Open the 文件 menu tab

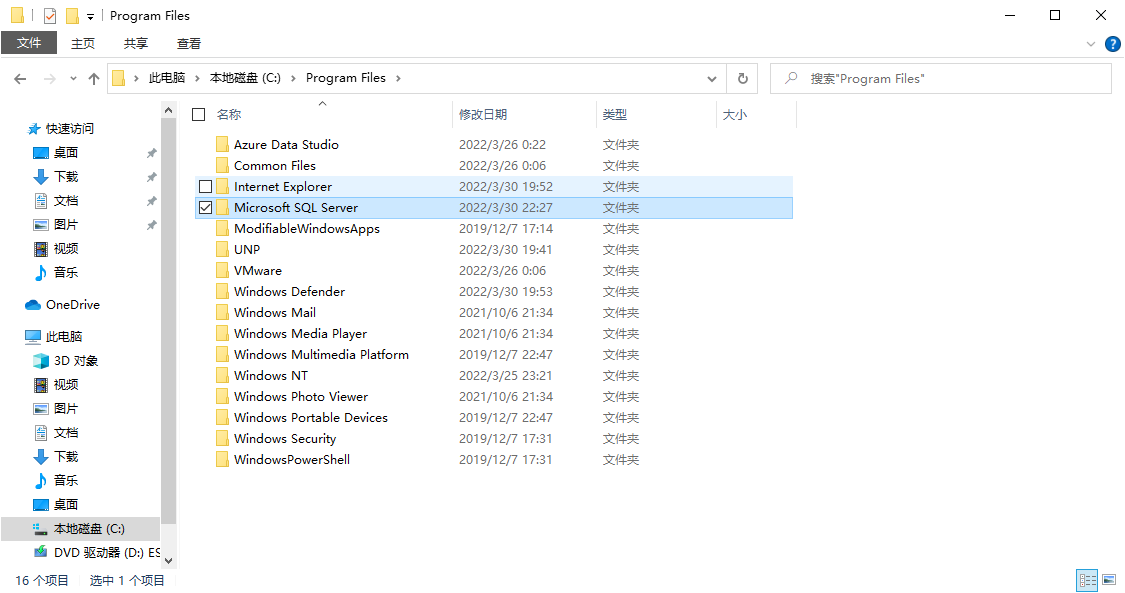click(29, 43)
